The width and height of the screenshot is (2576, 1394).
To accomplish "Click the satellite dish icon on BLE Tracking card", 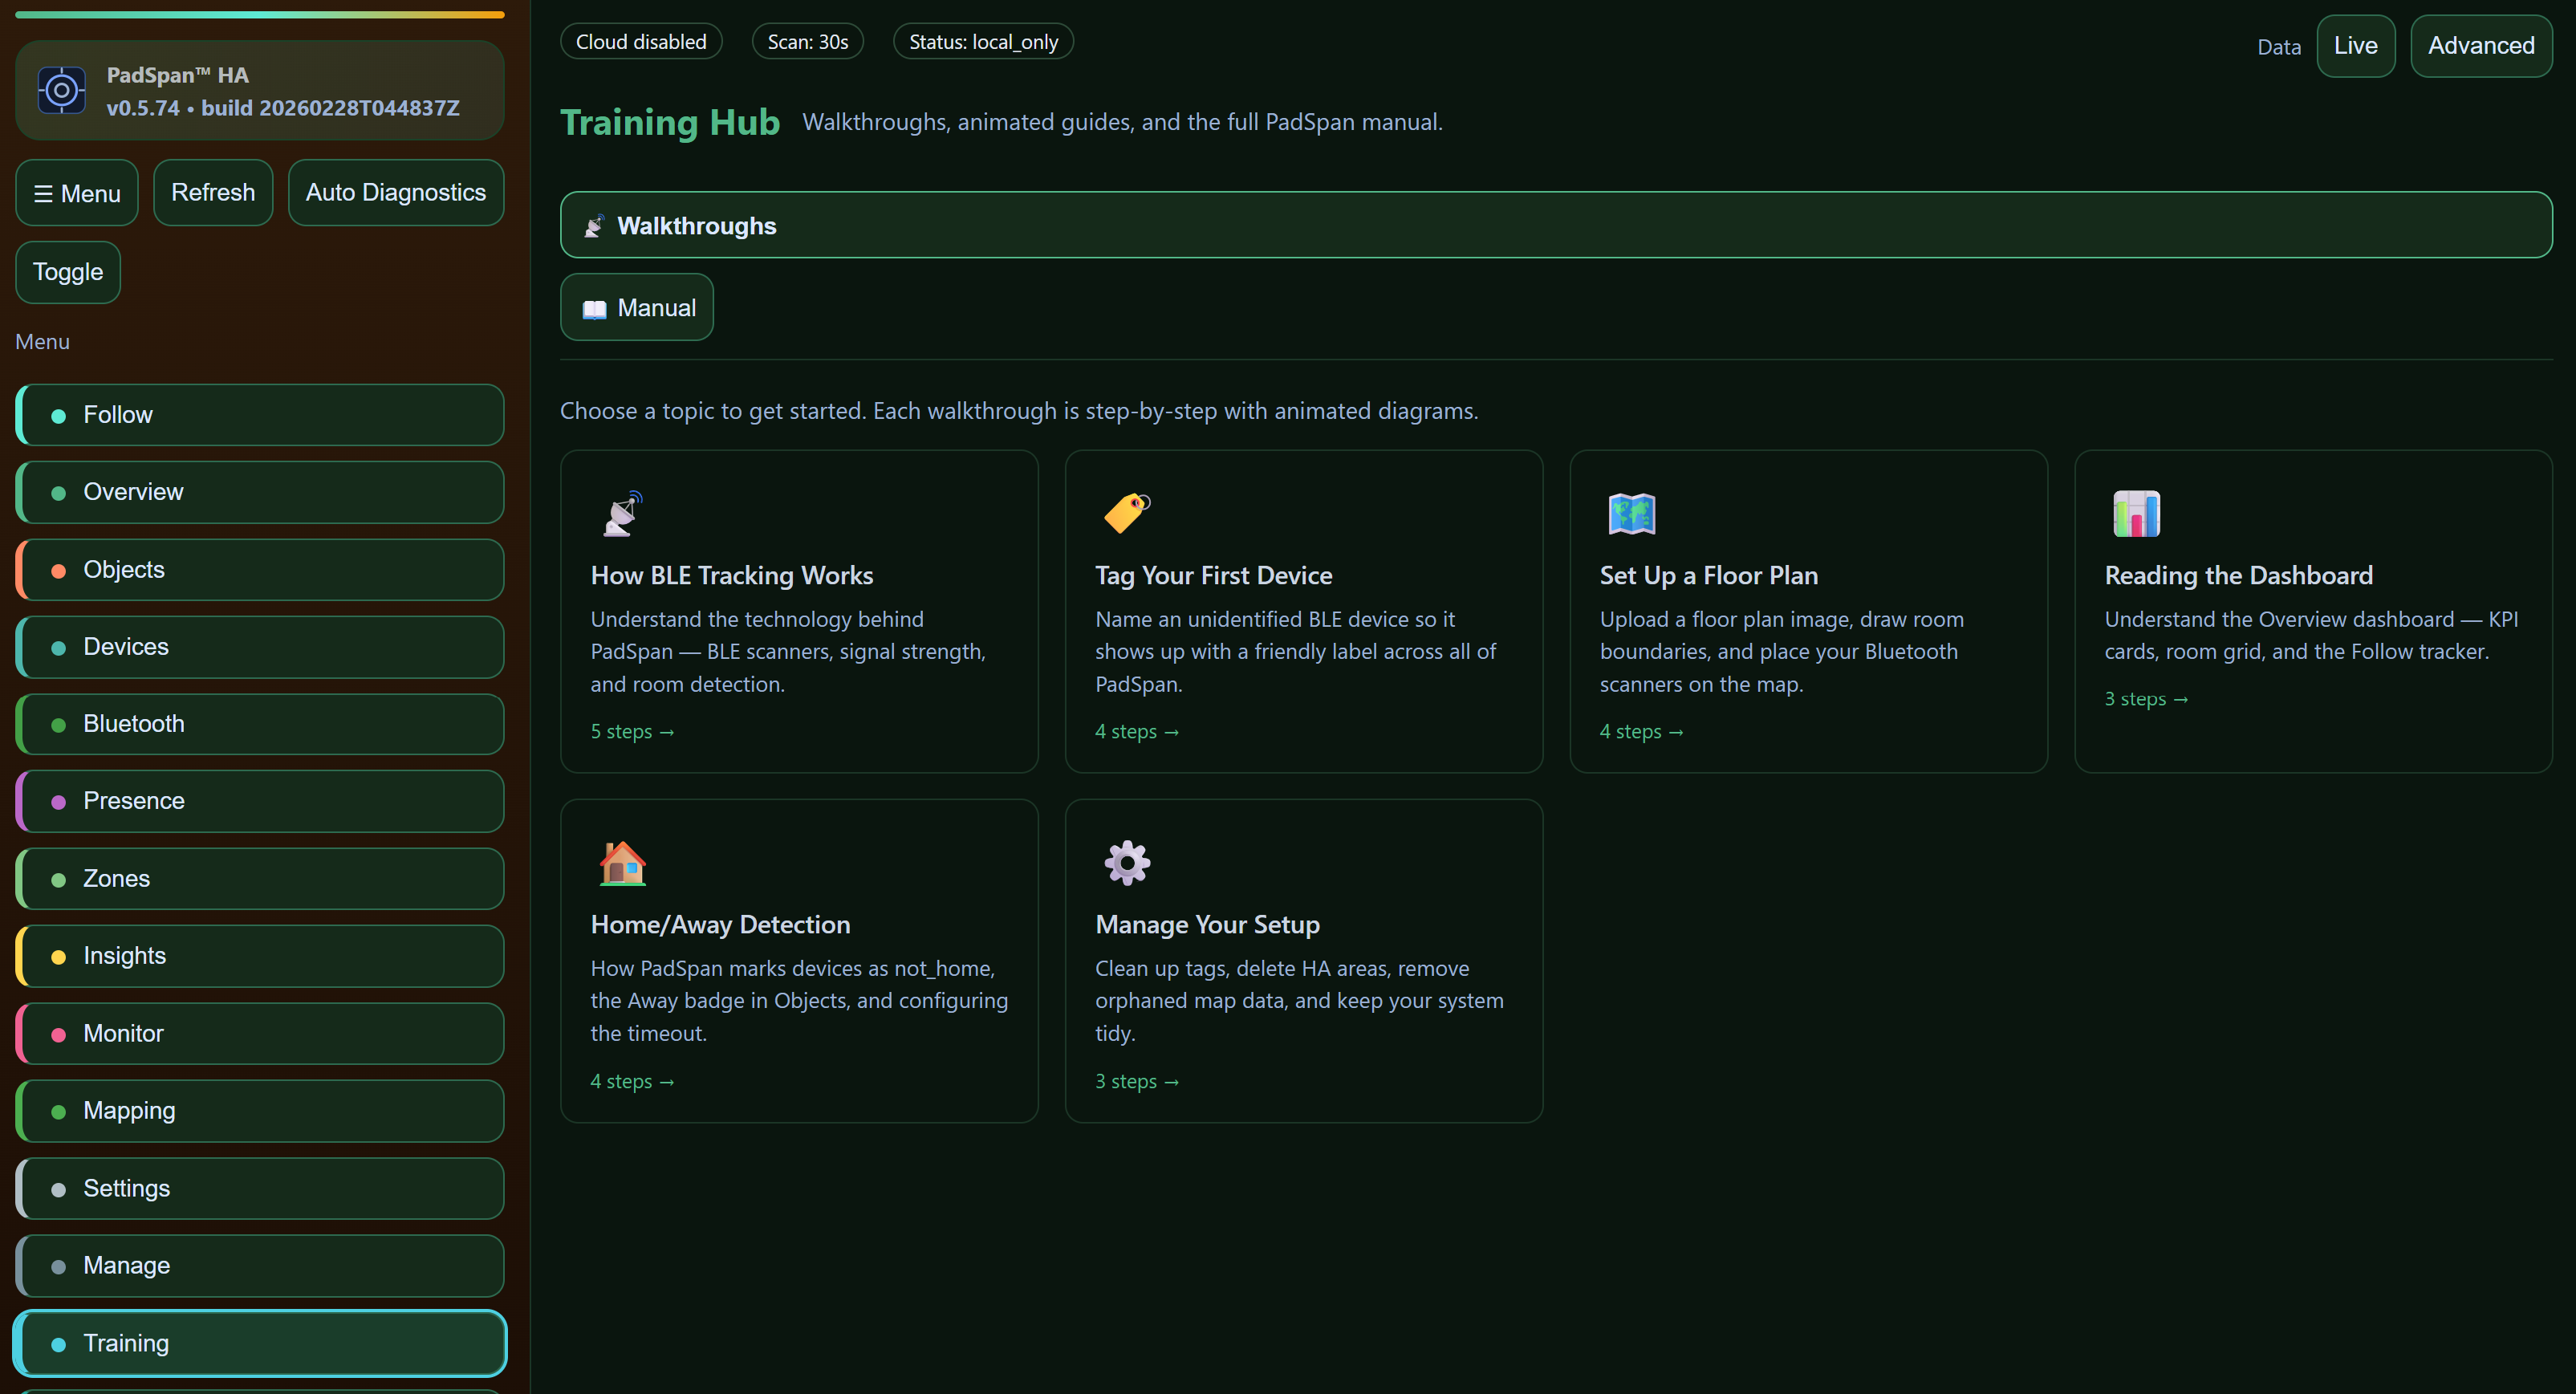I will click(x=622, y=514).
